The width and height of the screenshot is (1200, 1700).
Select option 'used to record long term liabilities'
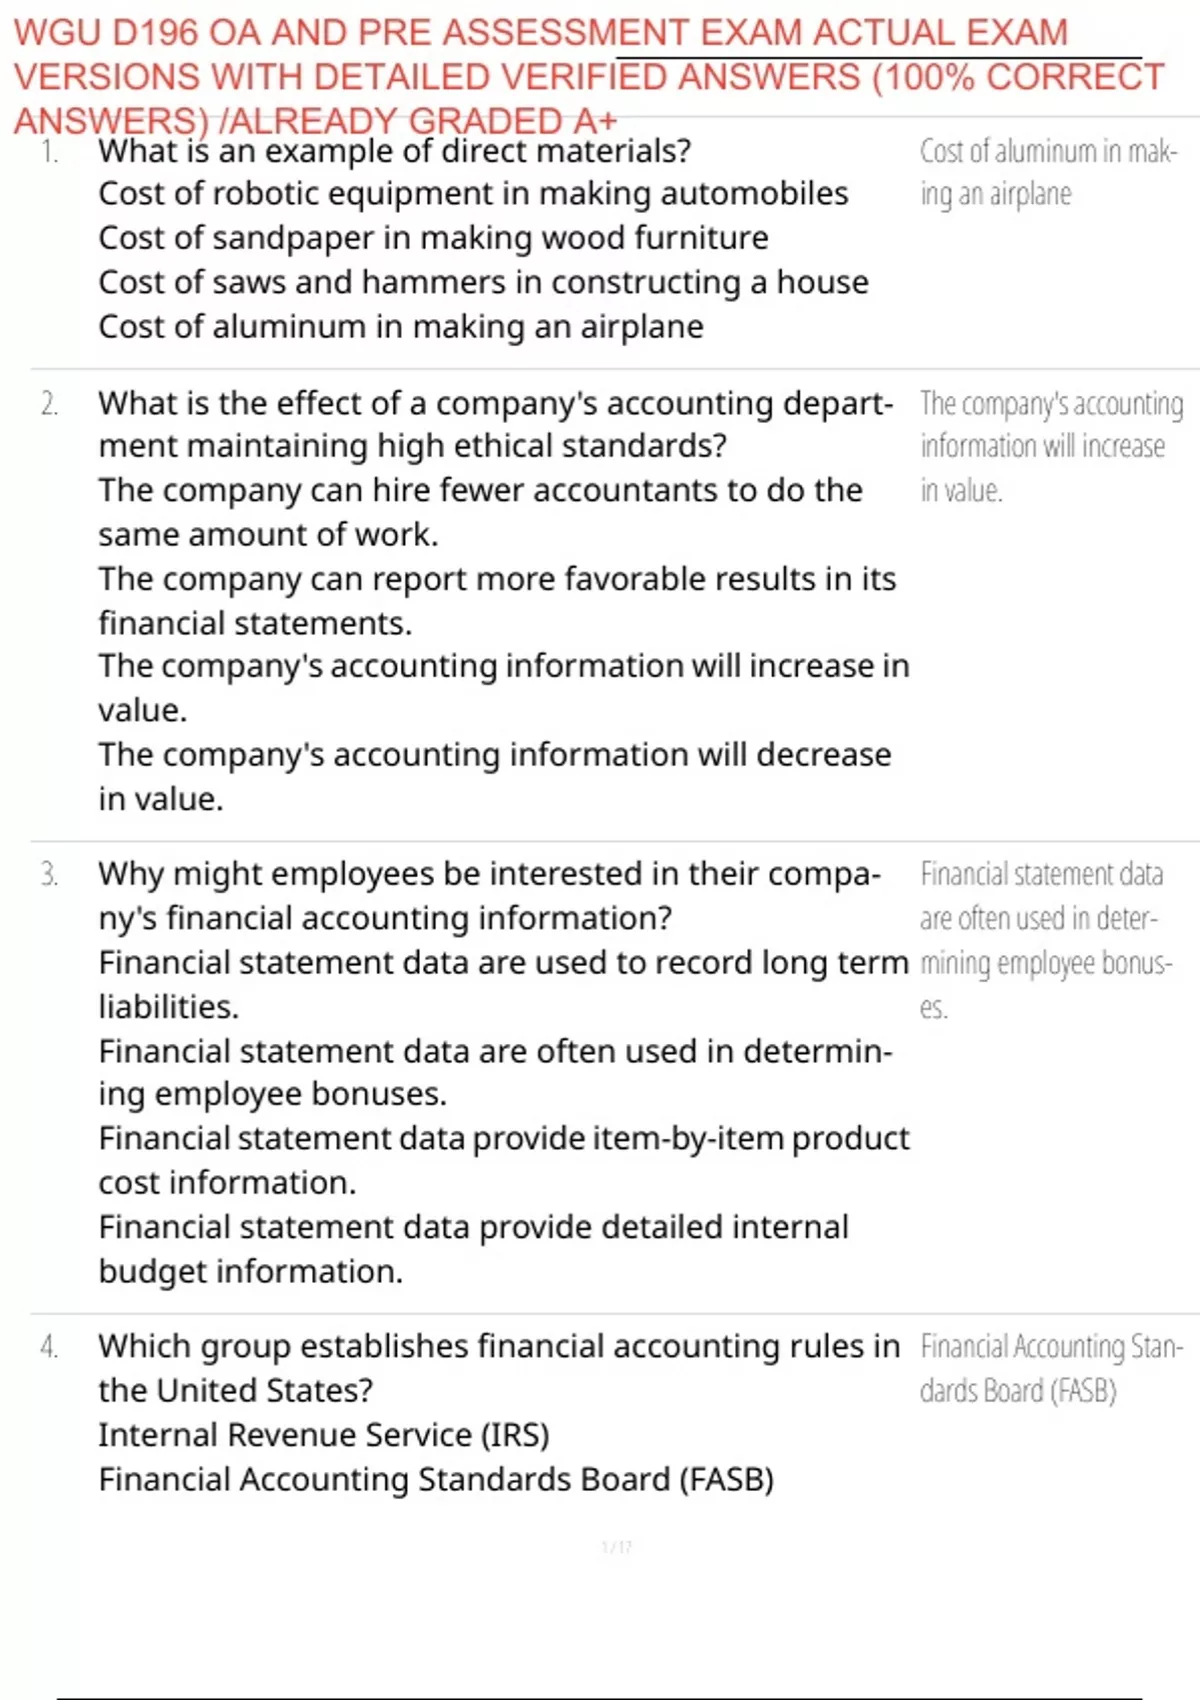point(503,984)
